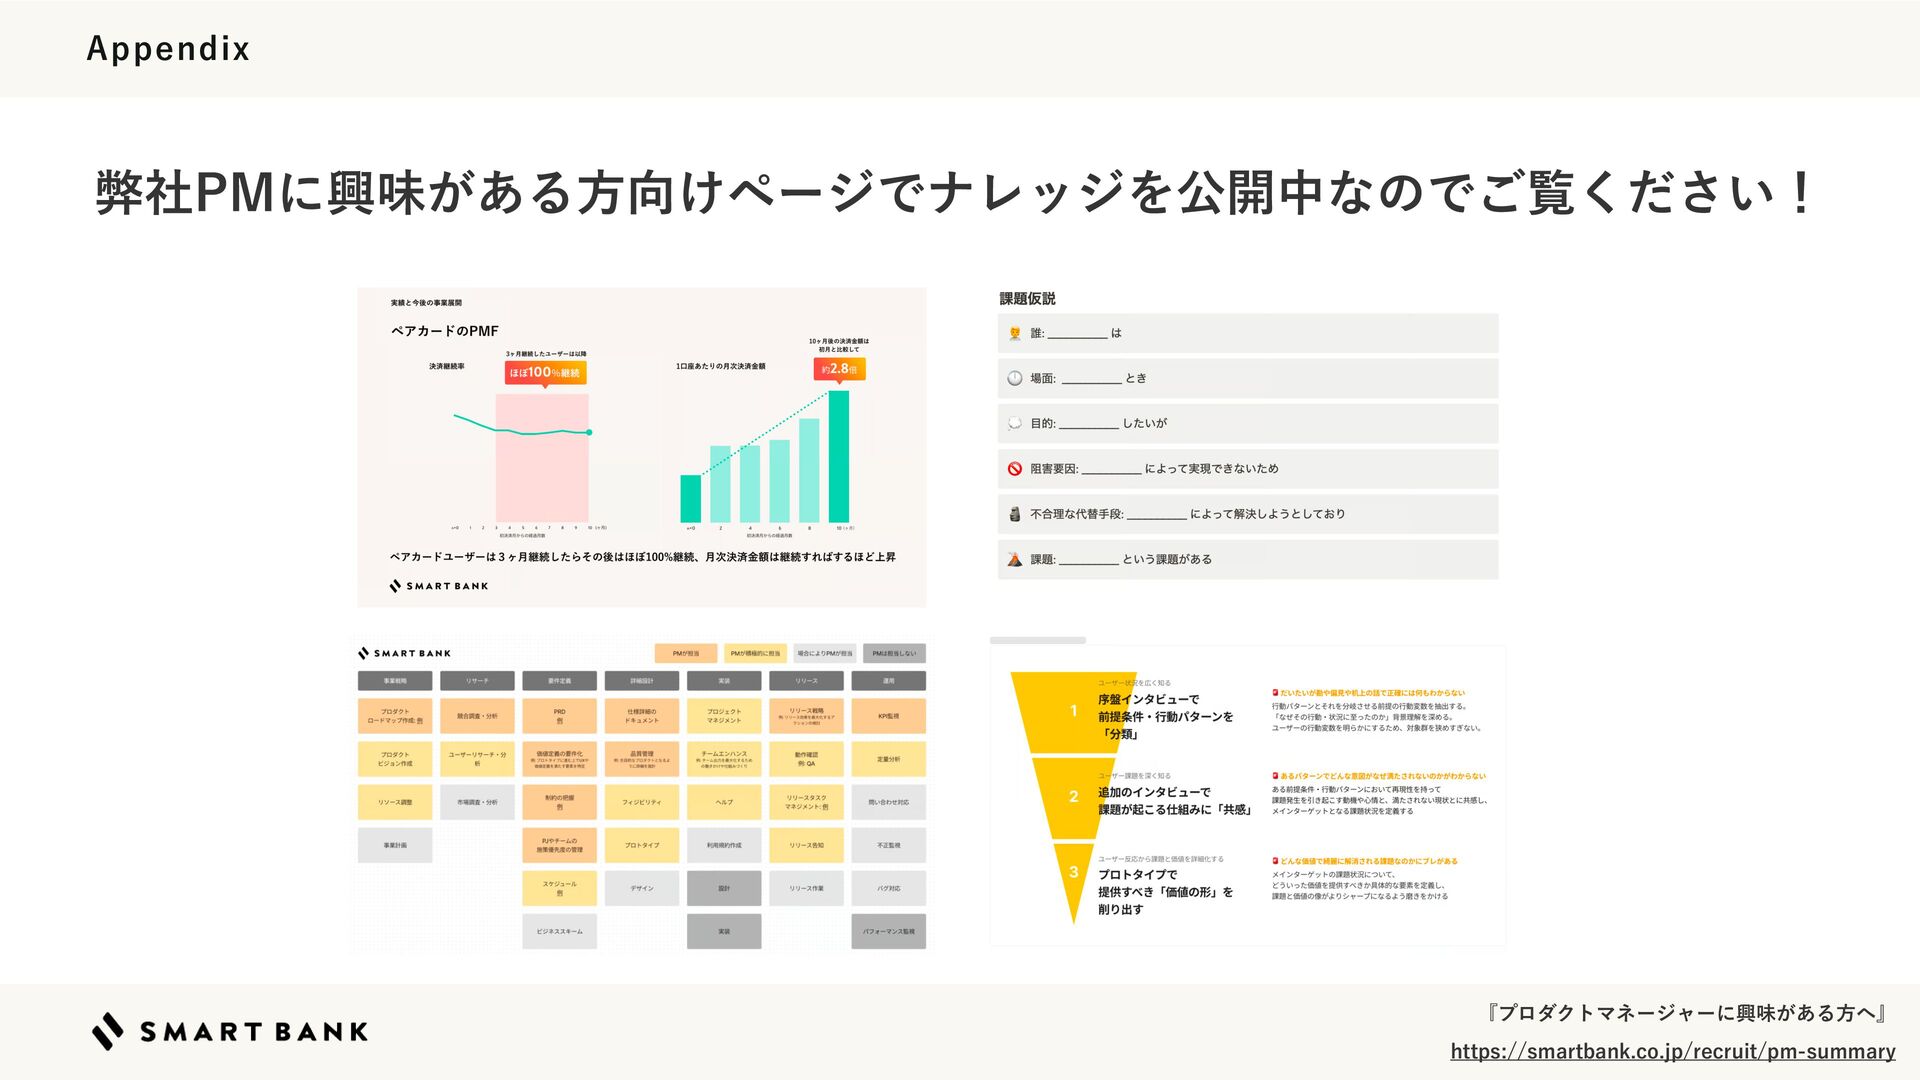
Task: Click the Appendix heading text
Action: coord(168,48)
